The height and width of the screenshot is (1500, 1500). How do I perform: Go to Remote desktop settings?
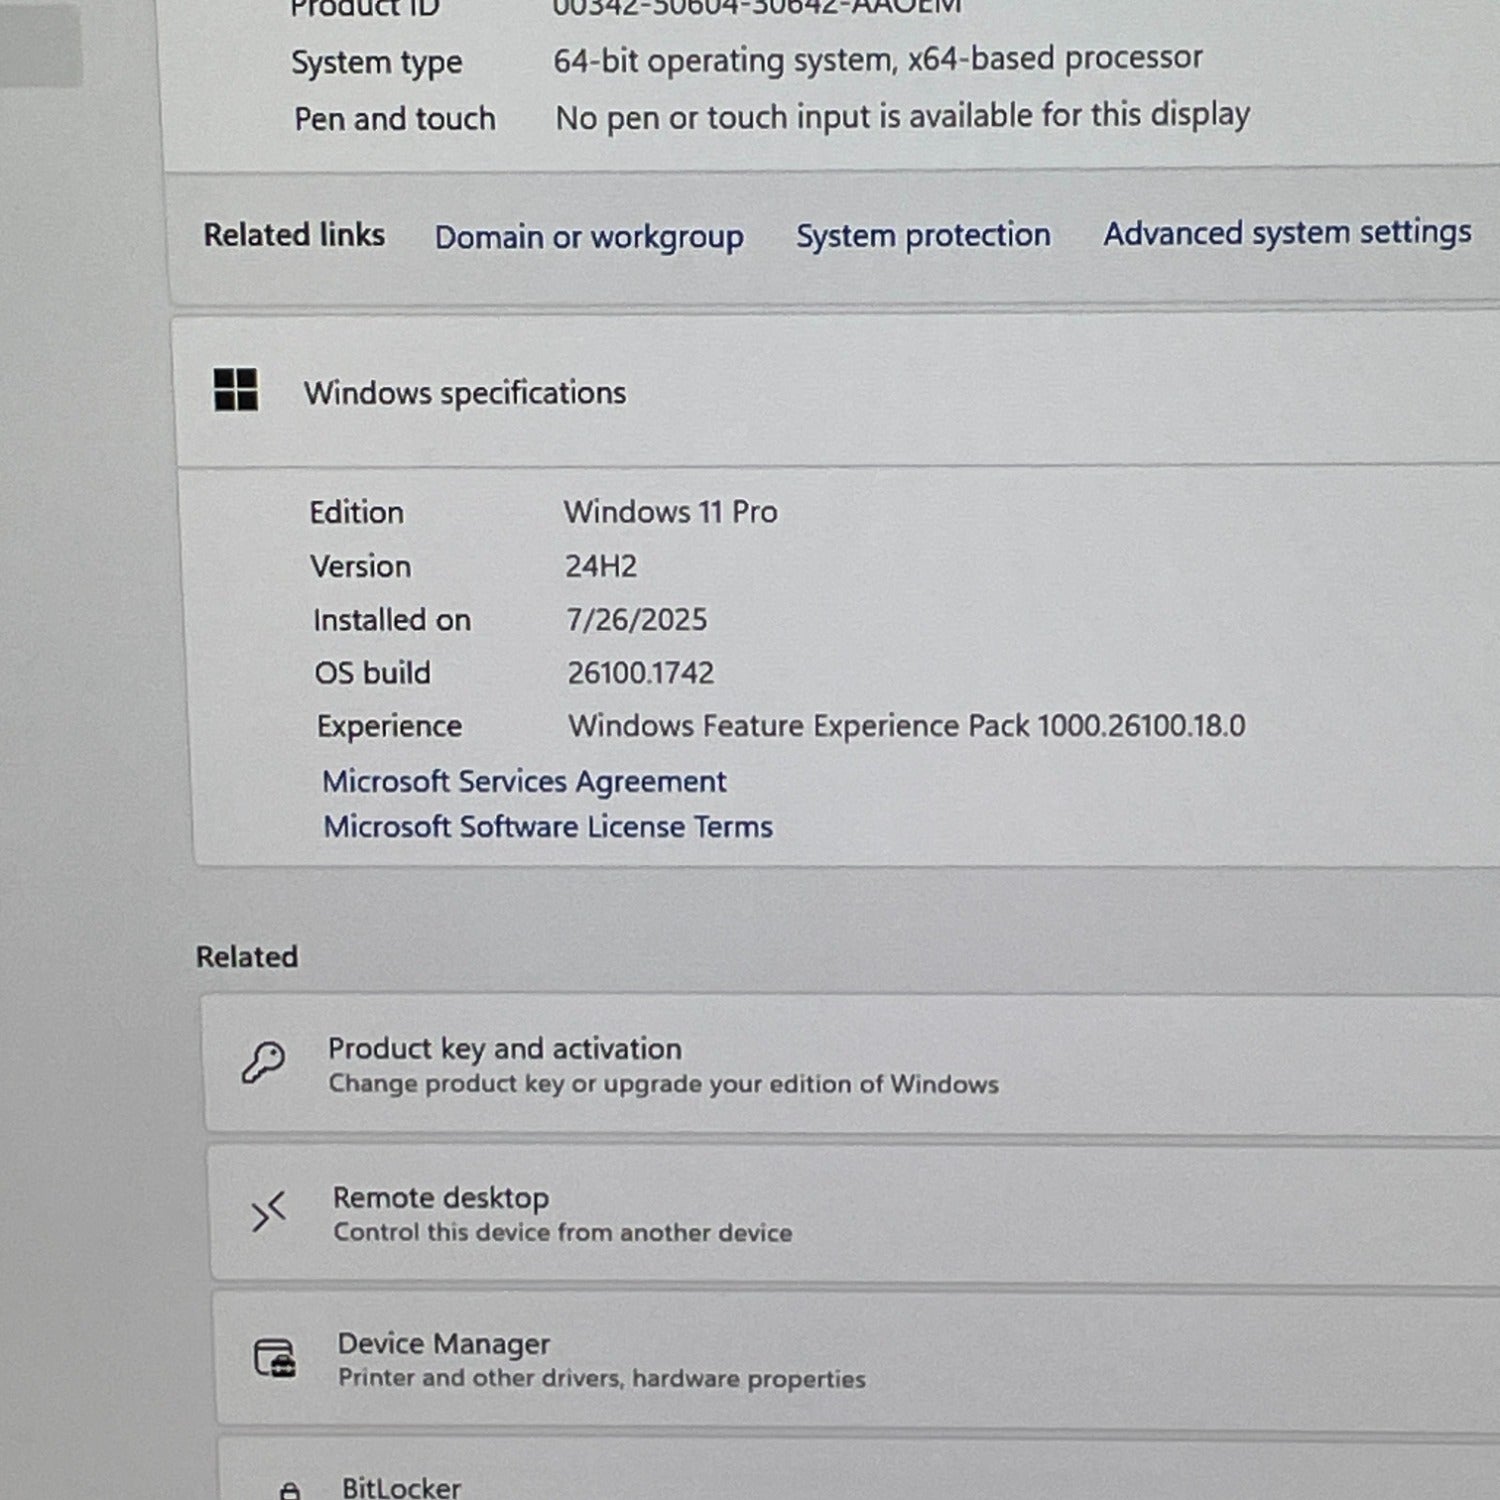441,1197
